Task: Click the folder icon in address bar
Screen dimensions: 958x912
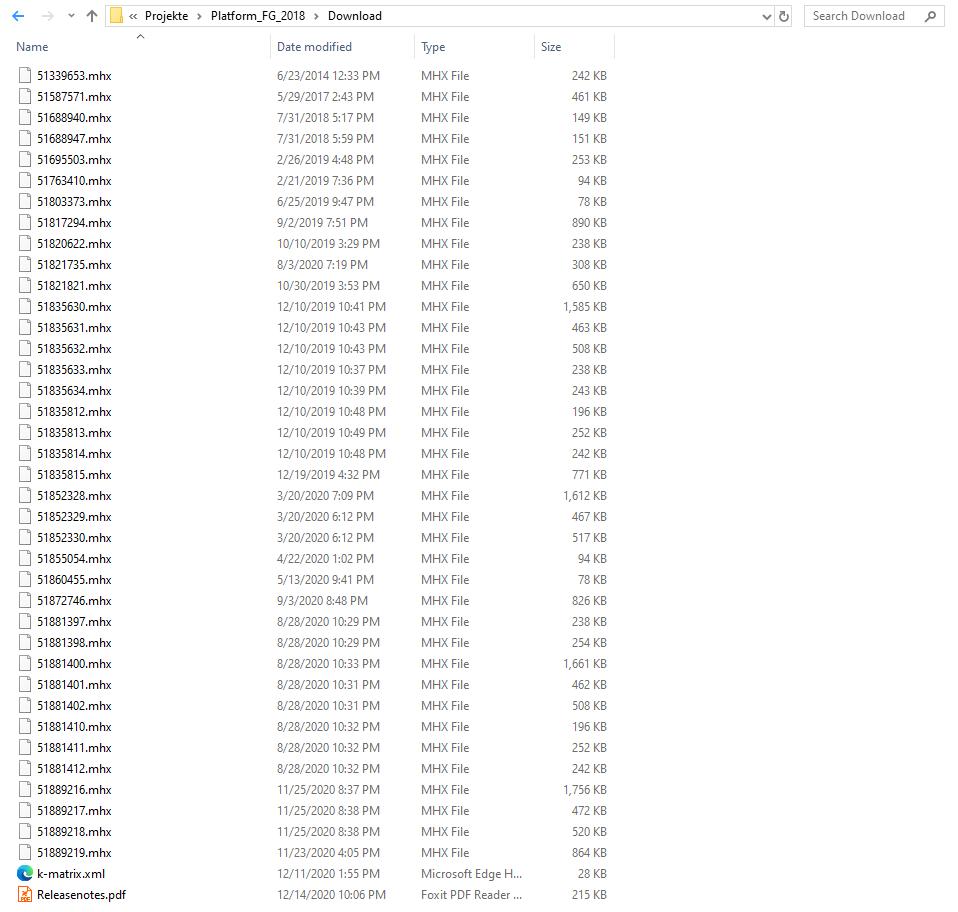Action: tap(116, 16)
